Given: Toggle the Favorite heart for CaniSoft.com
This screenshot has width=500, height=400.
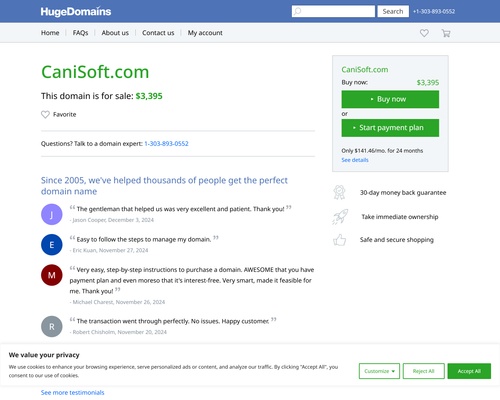Looking at the screenshot, I should click(x=45, y=114).
